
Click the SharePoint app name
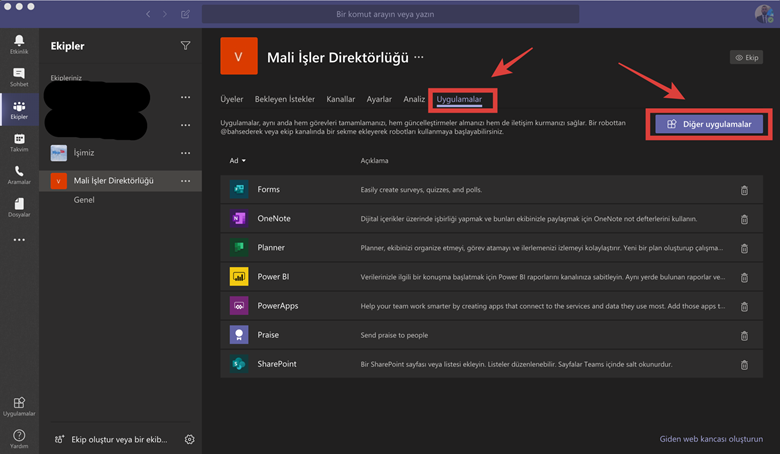point(277,363)
